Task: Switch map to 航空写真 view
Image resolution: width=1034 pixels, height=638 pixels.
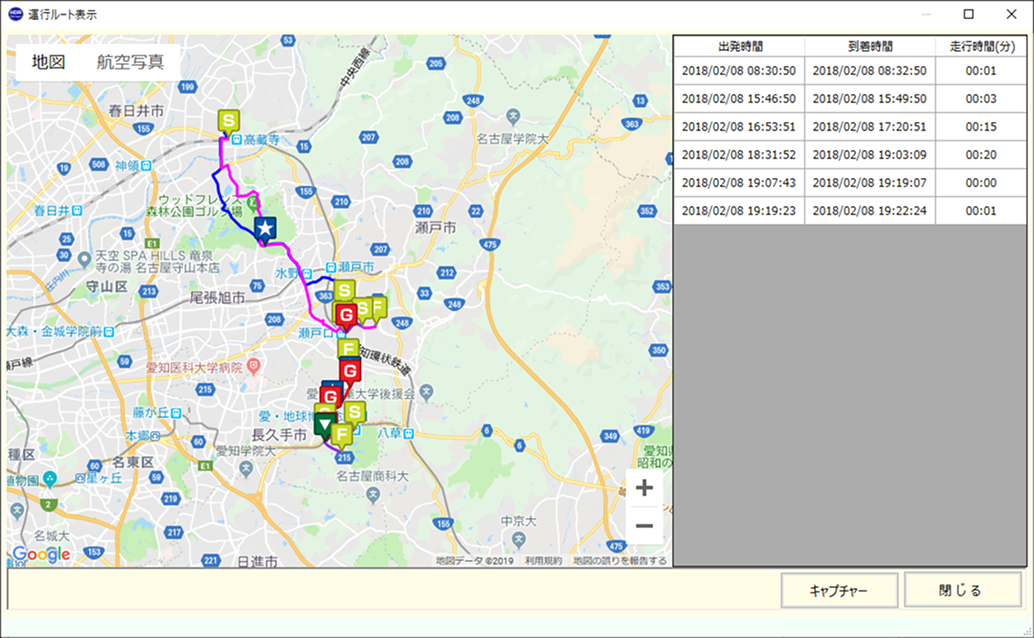Action: (130, 62)
